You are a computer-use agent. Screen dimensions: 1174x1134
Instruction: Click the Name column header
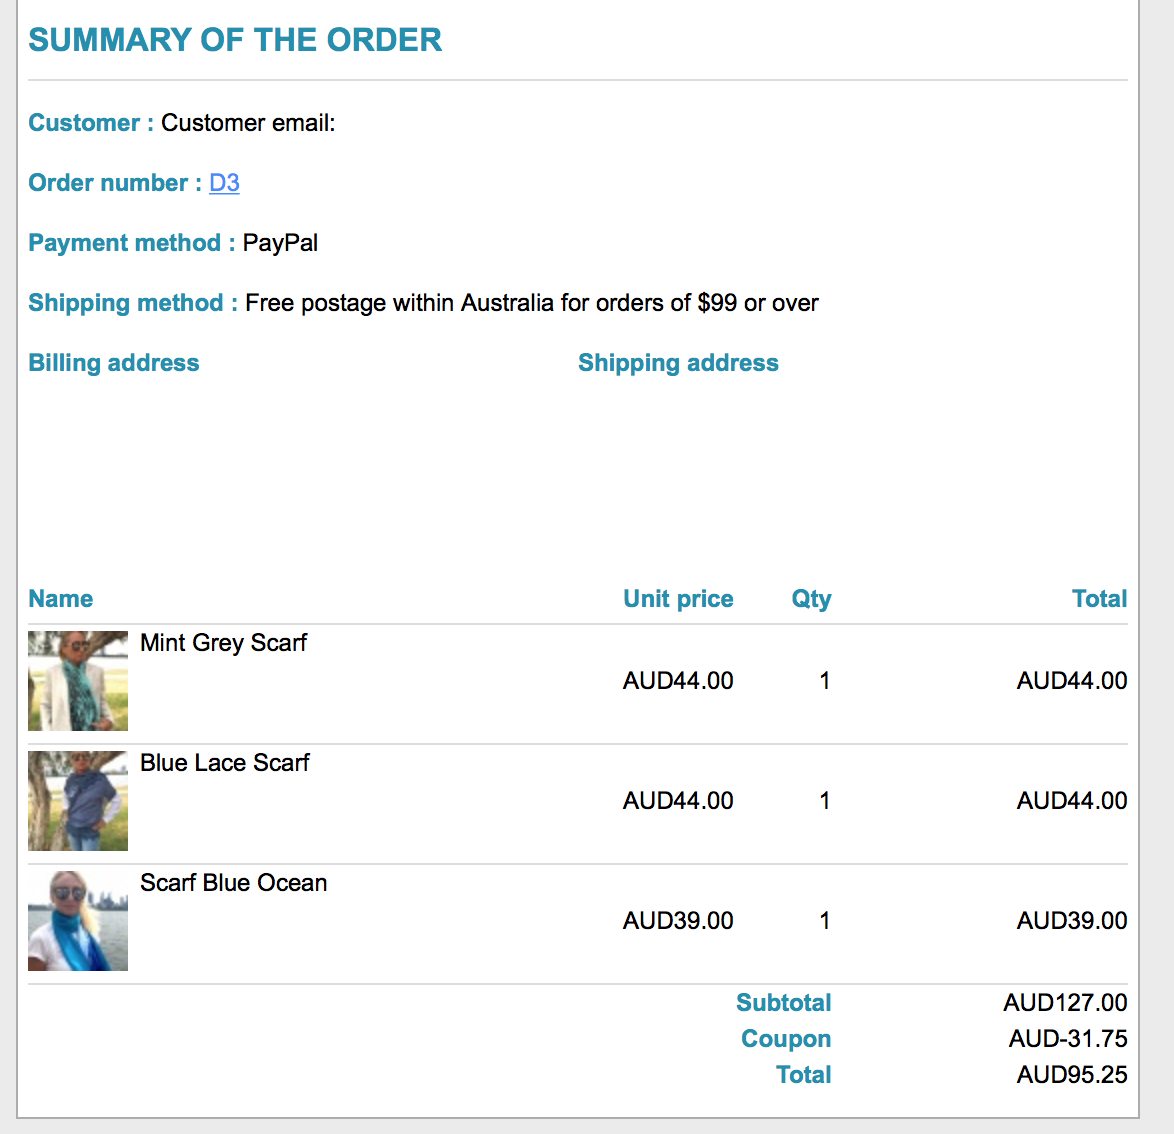pos(61,599)
